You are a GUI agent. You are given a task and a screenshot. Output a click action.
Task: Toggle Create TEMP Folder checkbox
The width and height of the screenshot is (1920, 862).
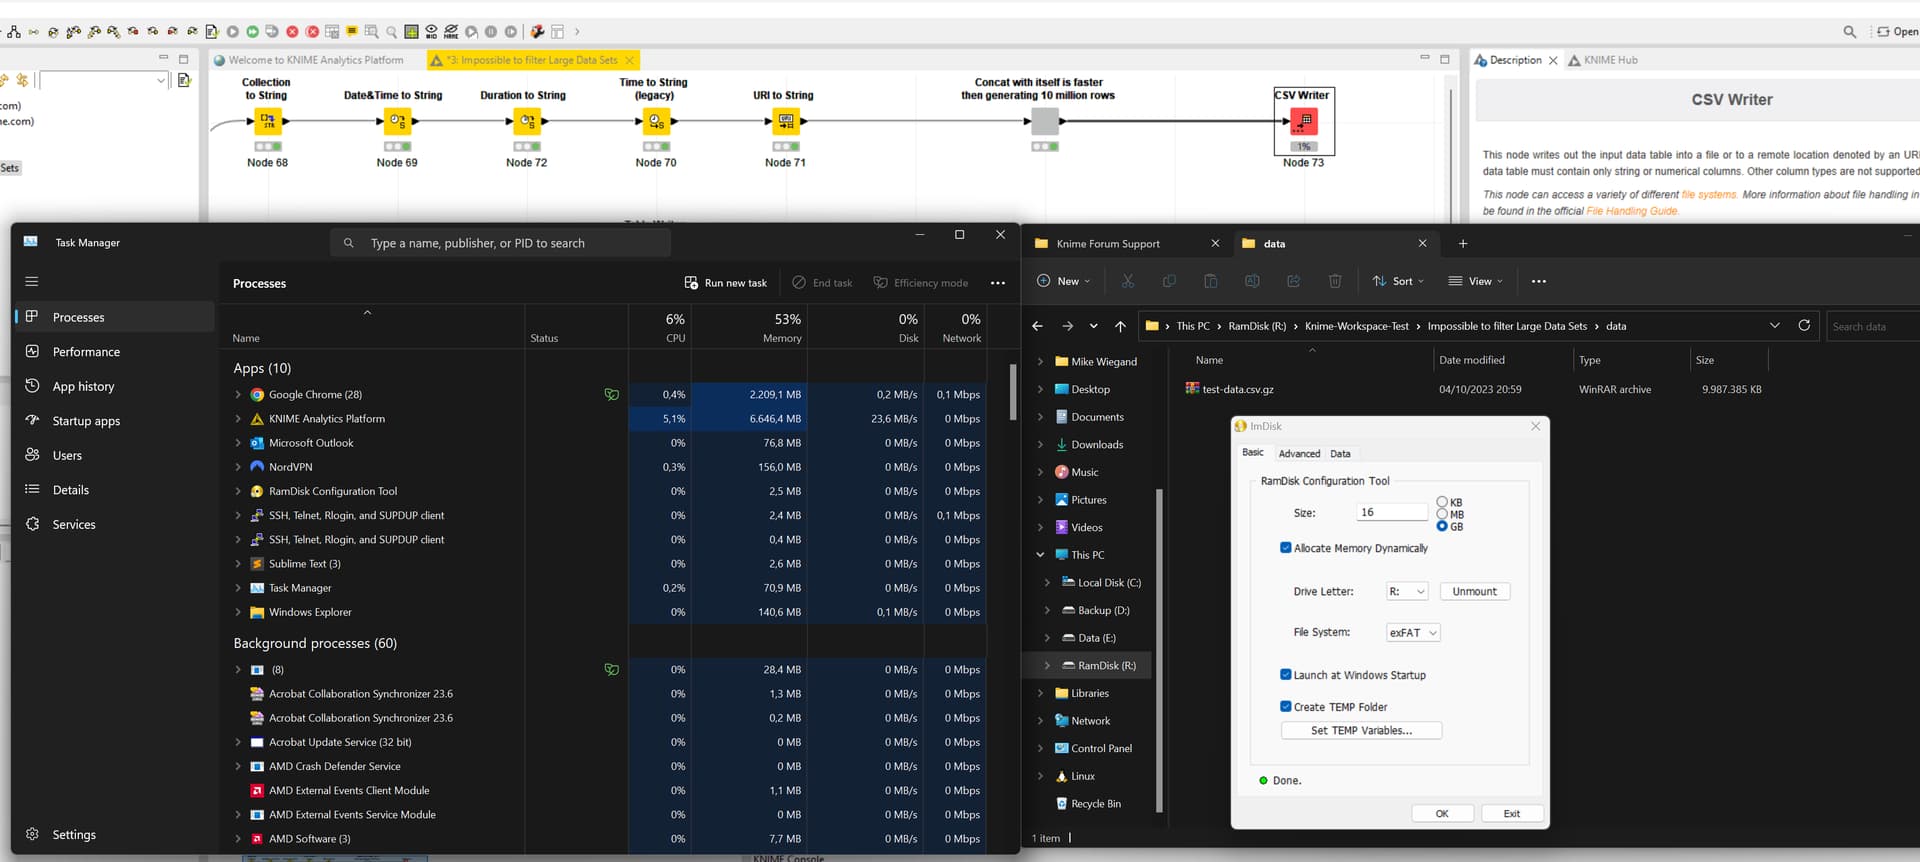click(x=1286, y=706)
